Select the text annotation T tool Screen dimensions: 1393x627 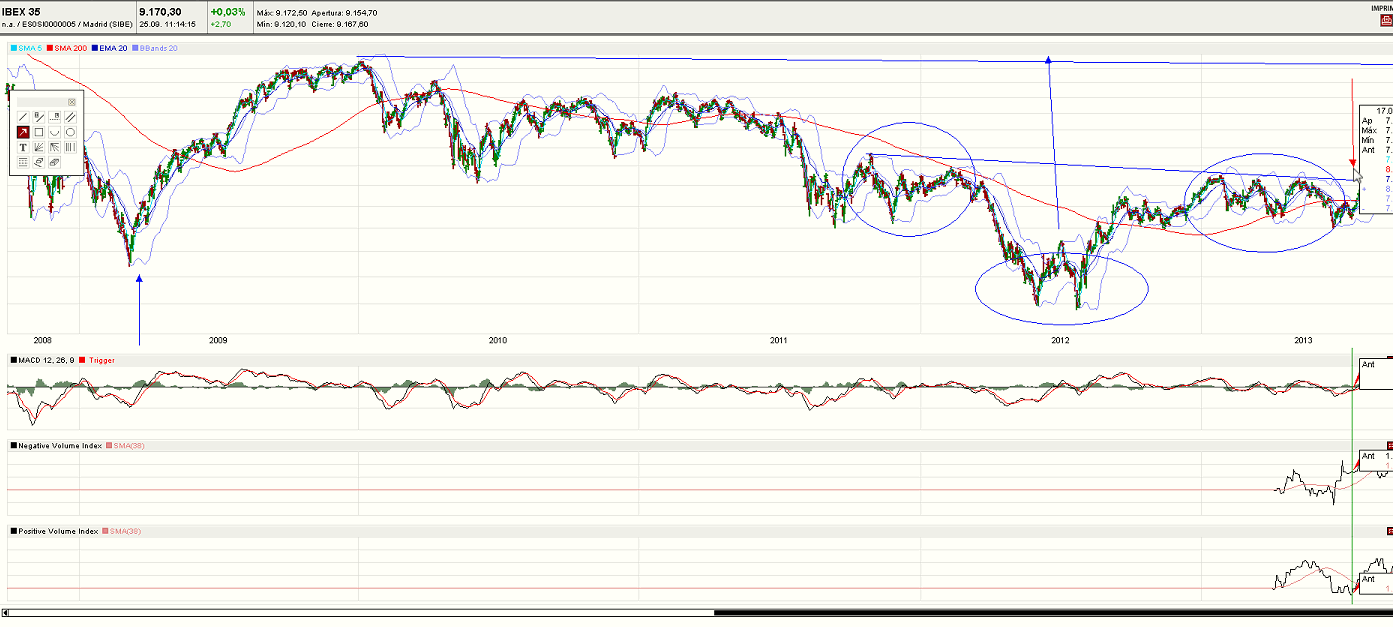[23, 147]
